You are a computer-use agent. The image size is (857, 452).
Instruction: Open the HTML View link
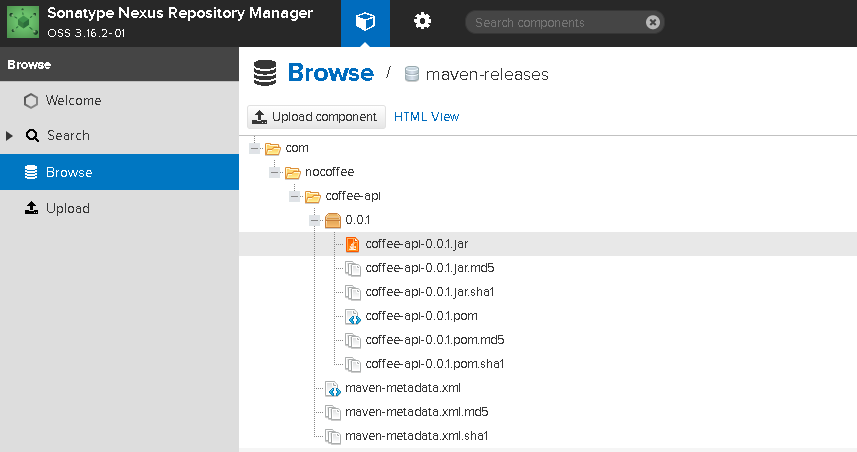pyautogui.click(x=426, y=117)
